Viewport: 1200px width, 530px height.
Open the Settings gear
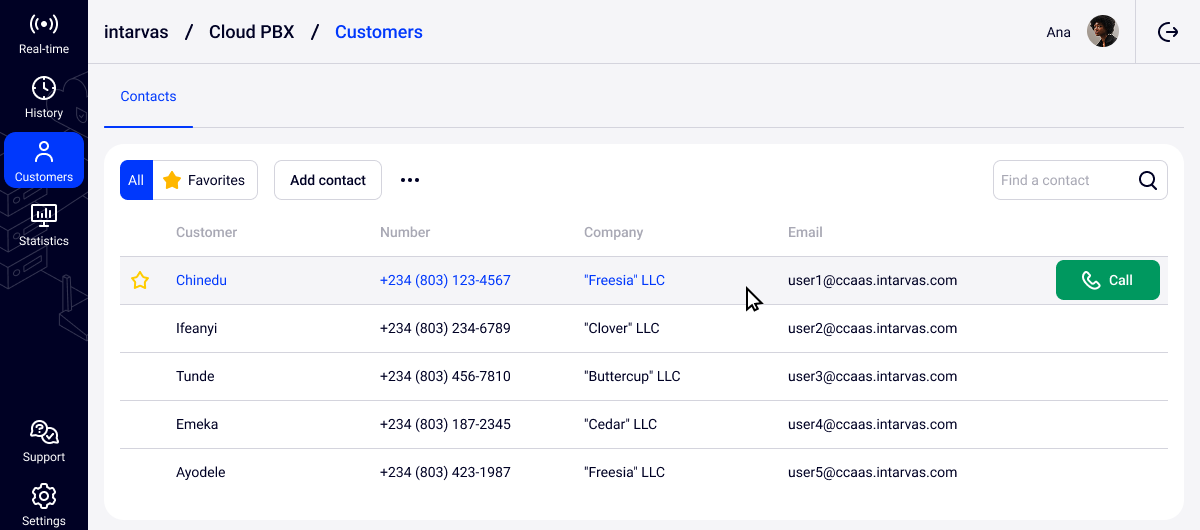pyautogui.click(x=43, y=504)
